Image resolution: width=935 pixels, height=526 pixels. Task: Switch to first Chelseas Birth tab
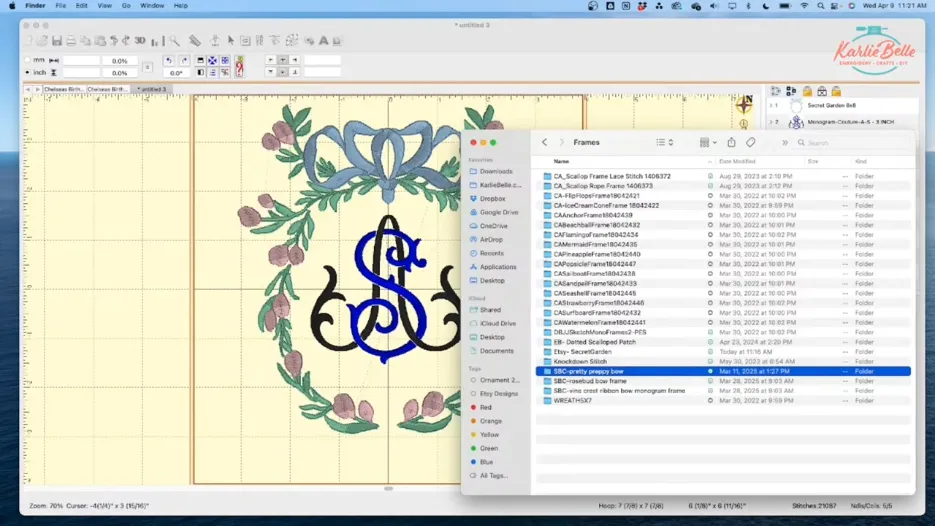(64, 89)
